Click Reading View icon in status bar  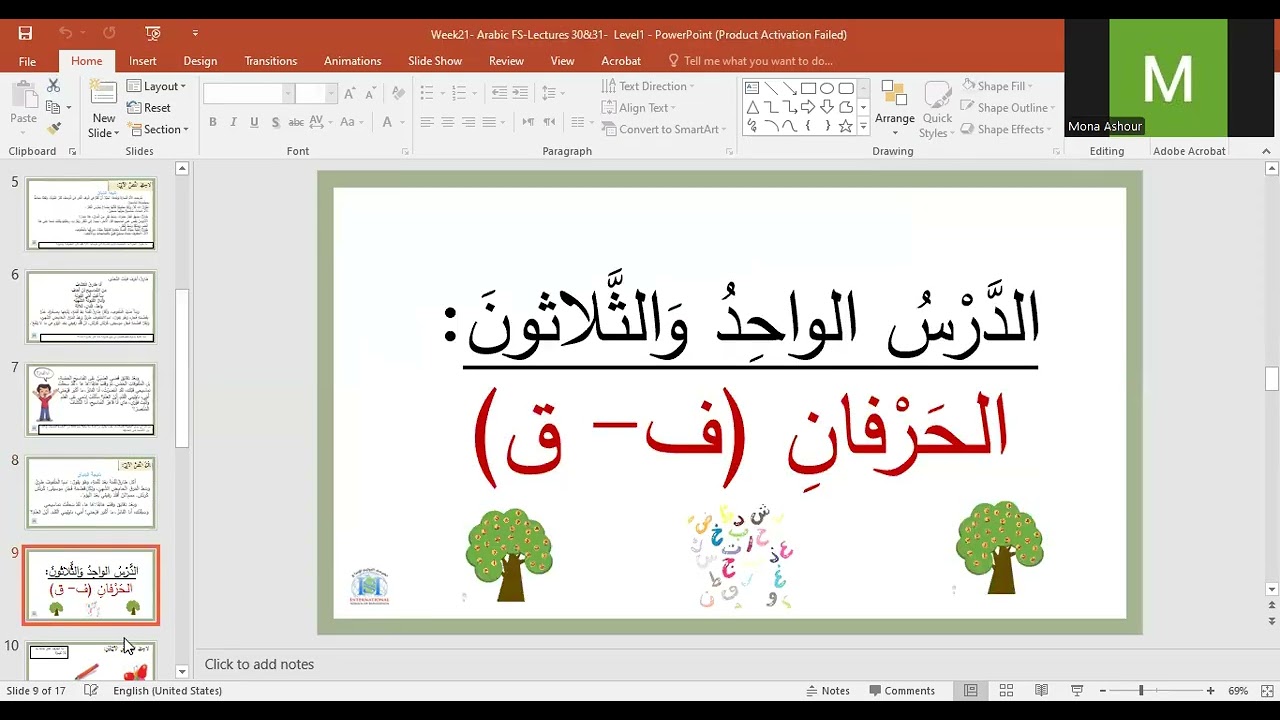point(1041,691)
